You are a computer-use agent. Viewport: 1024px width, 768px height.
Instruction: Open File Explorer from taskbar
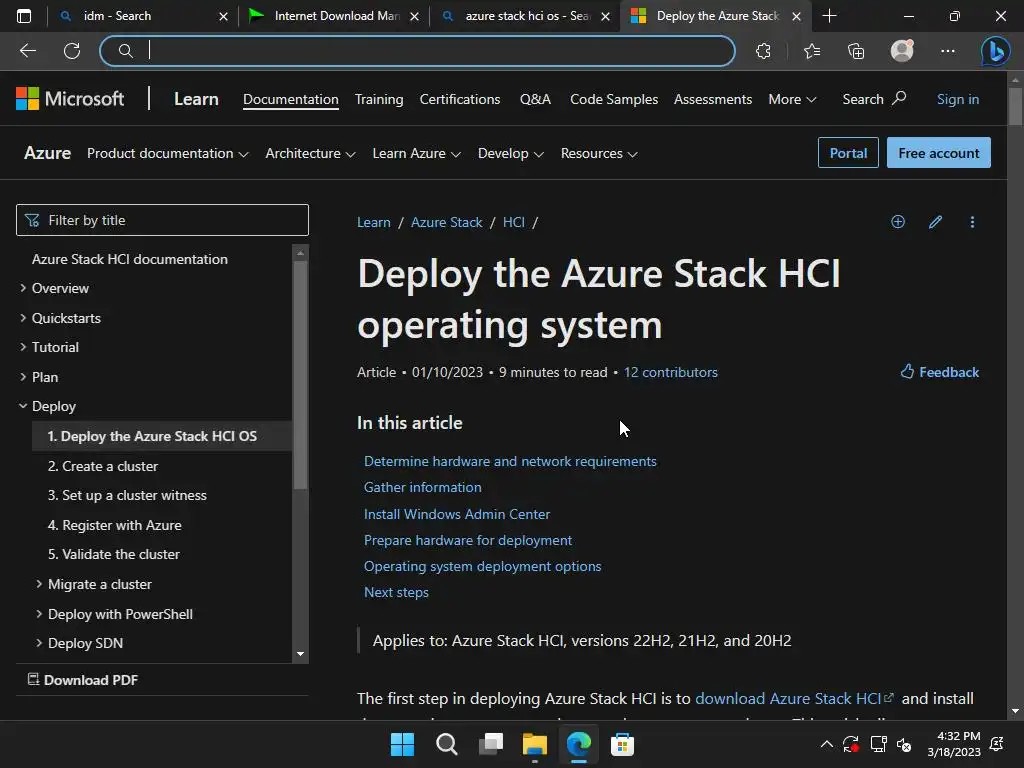pos(534,744)
